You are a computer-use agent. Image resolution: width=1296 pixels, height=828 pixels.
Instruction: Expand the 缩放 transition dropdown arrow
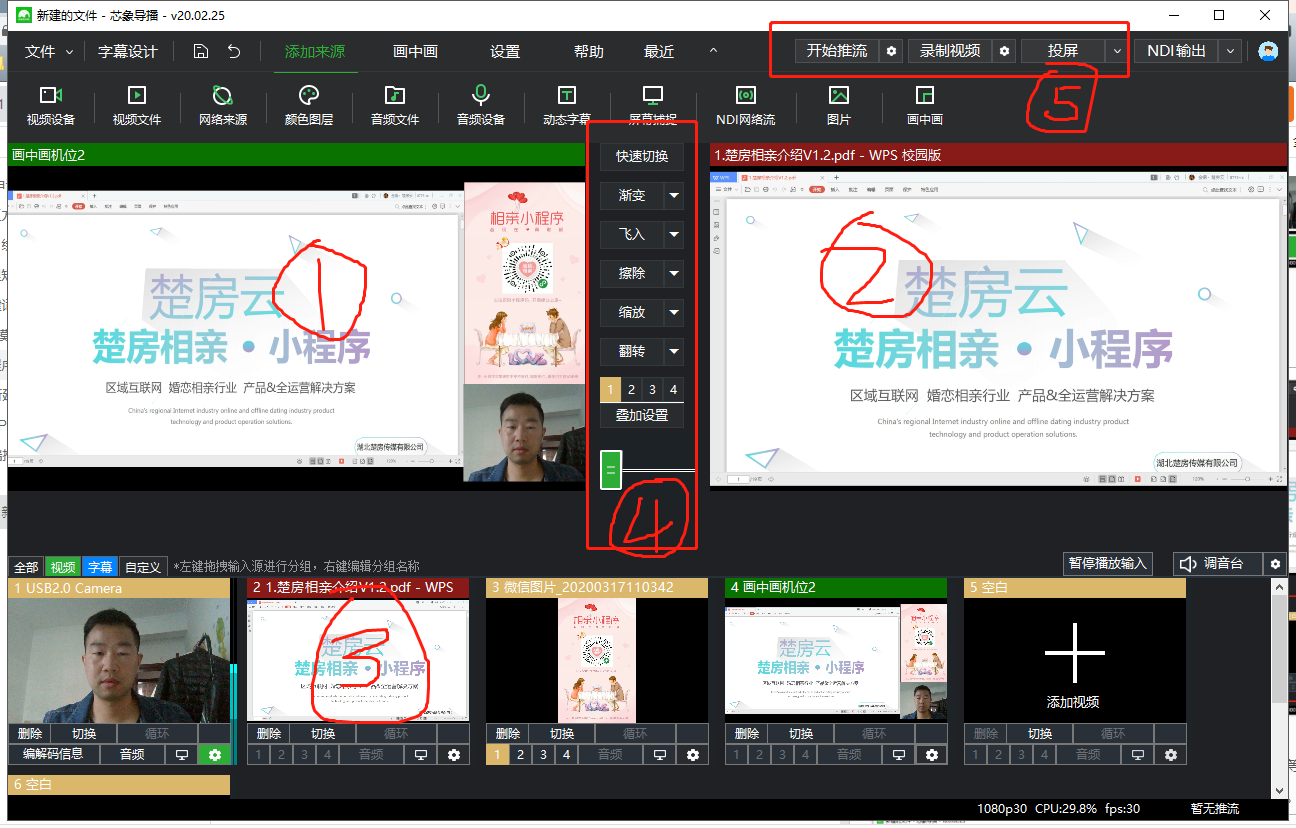click(x=674, y=312)
